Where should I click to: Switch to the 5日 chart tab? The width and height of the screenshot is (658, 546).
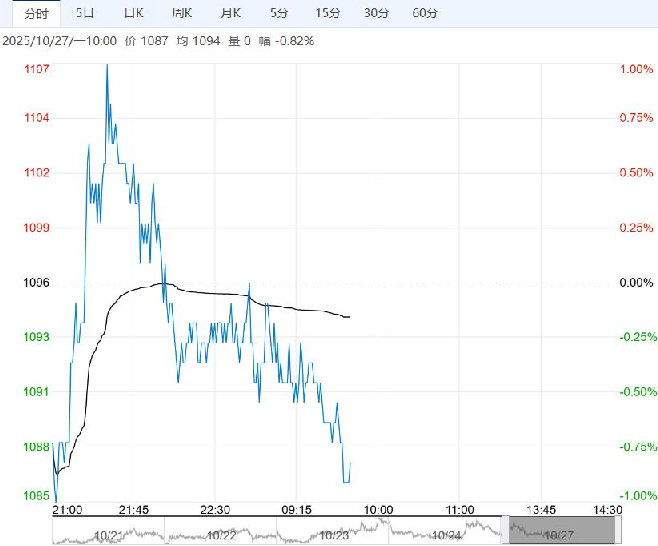[x=86, y=13]
